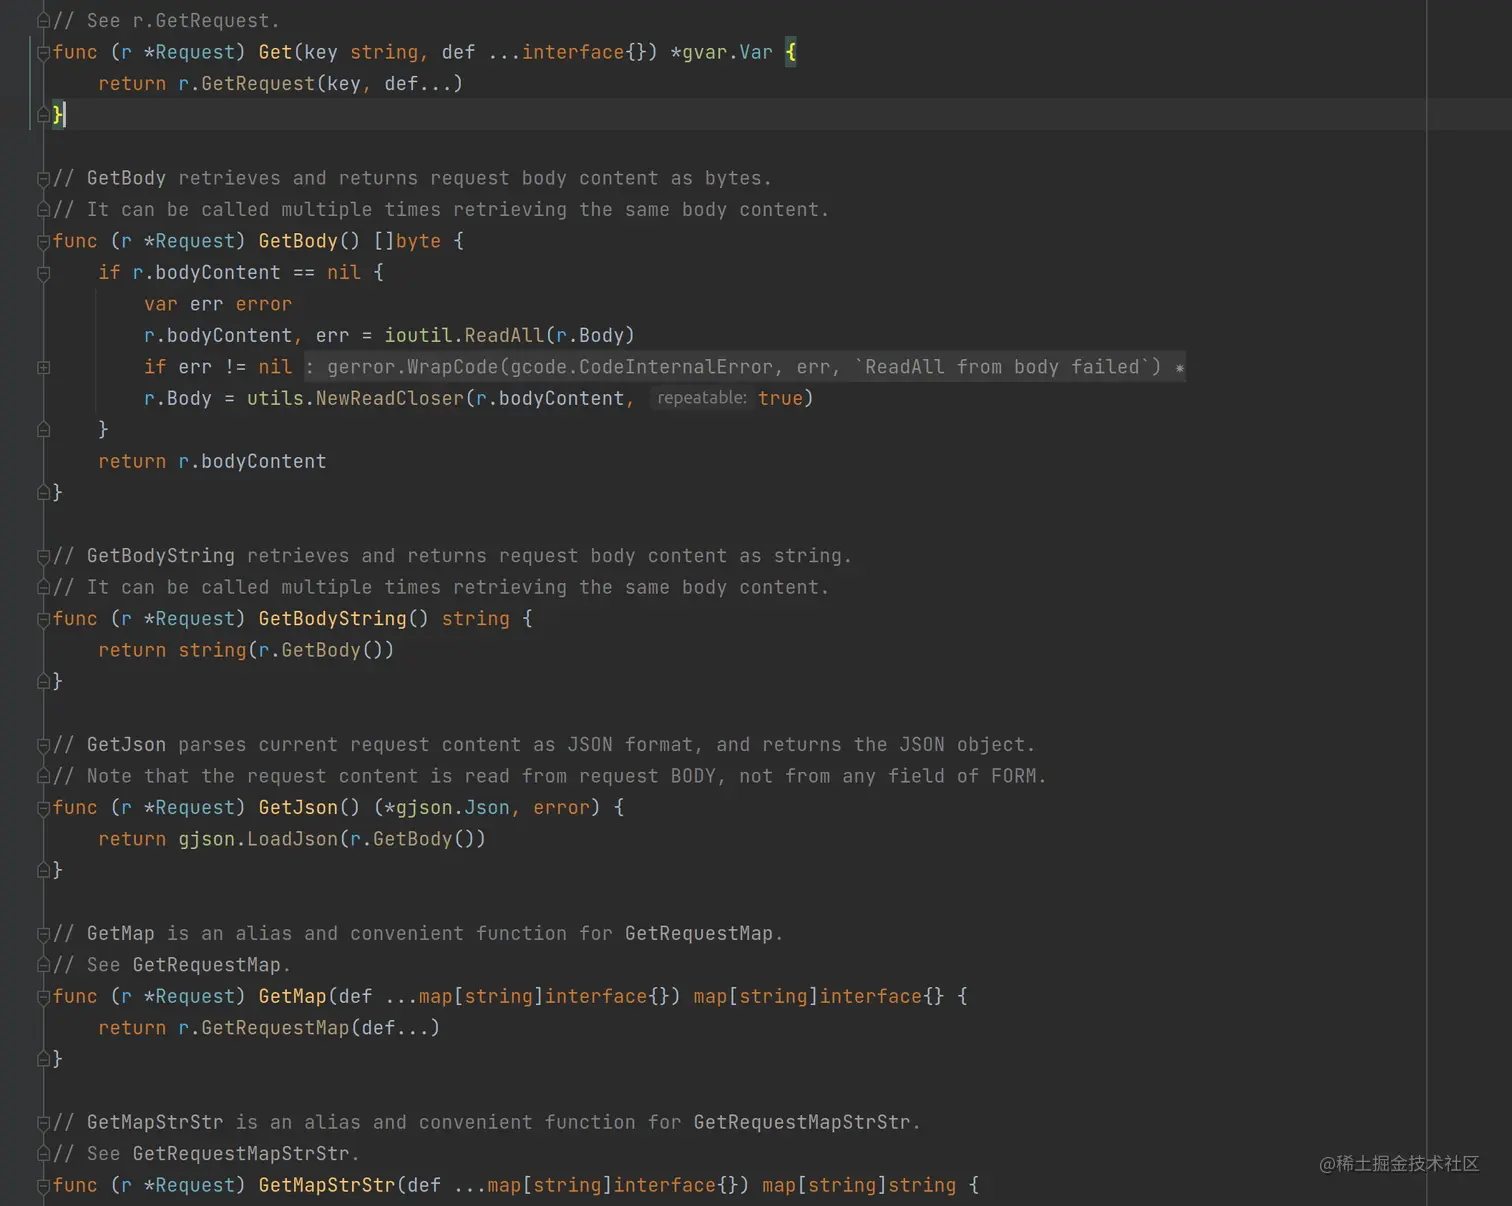
Task: Expand the folded 'if err != nil' gutter plus
Action: coord(43,368)
